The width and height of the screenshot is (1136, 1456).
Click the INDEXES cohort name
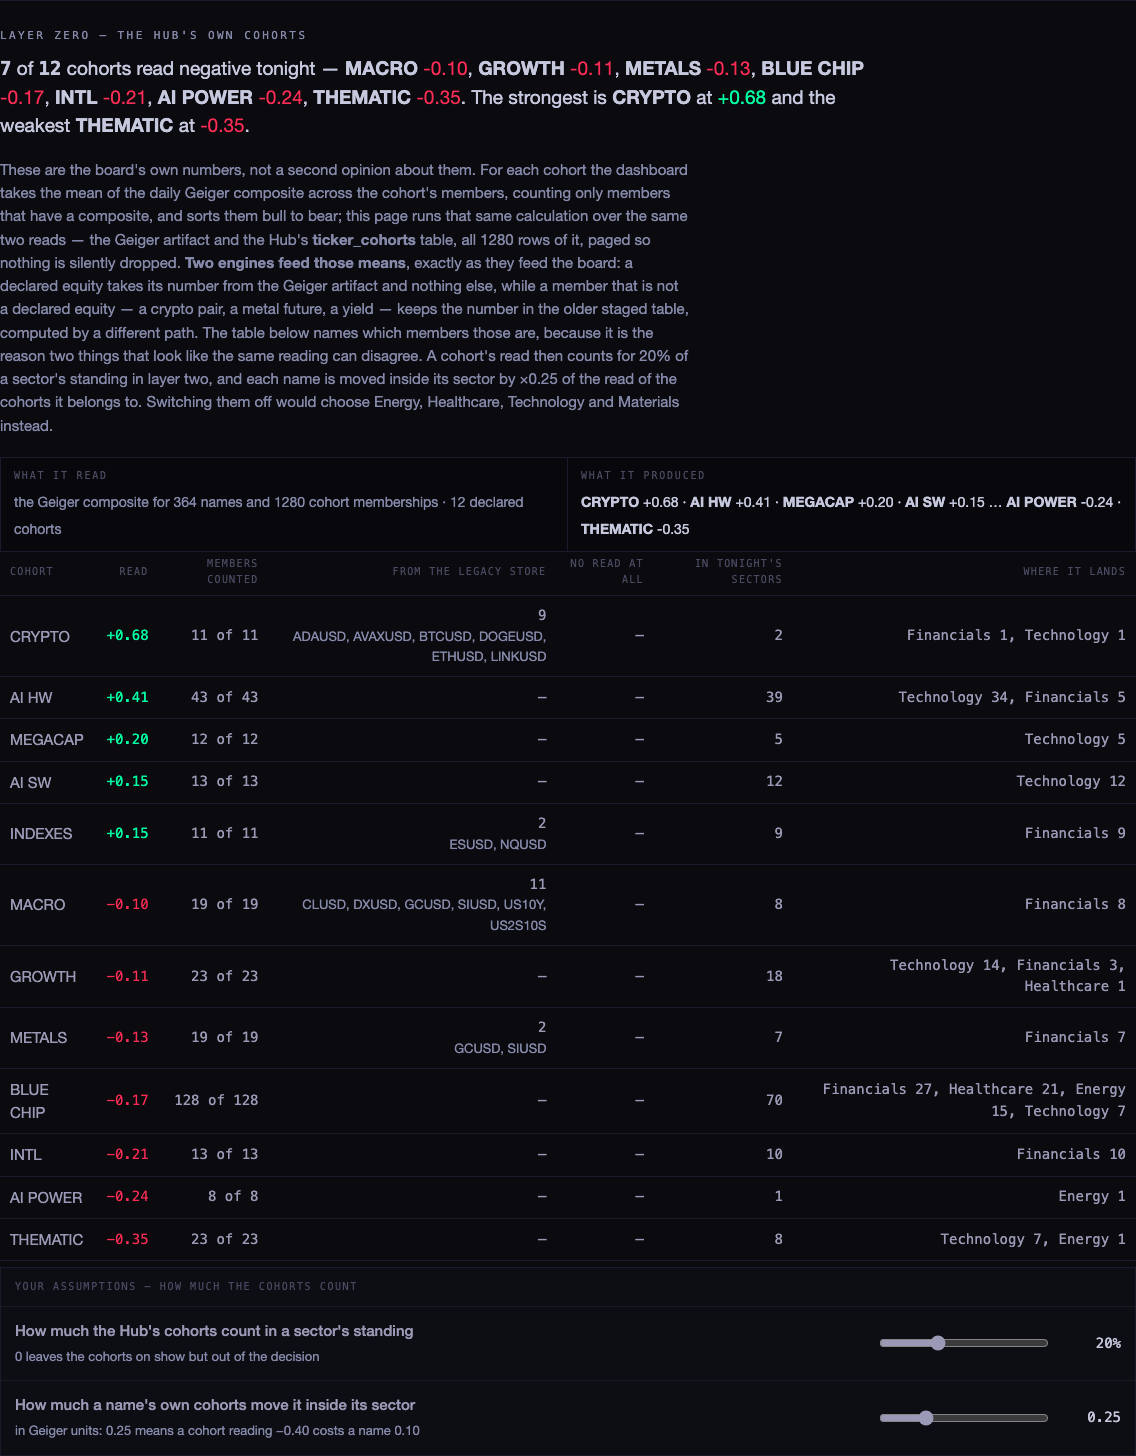pyautogui.click(x=41, y=833)
